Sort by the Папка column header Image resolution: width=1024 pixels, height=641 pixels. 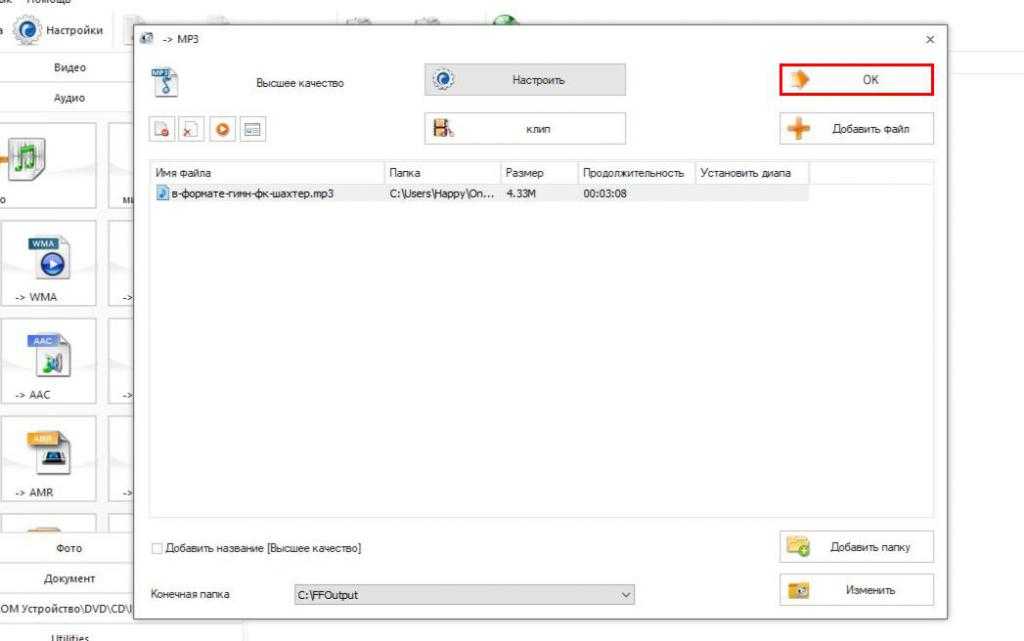pos(442,173)
